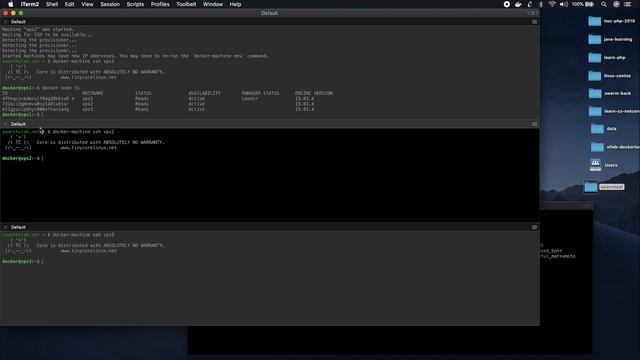Open the Help menu
The height and width of the screenshot is (360, 640).
[x=235, y=4]
